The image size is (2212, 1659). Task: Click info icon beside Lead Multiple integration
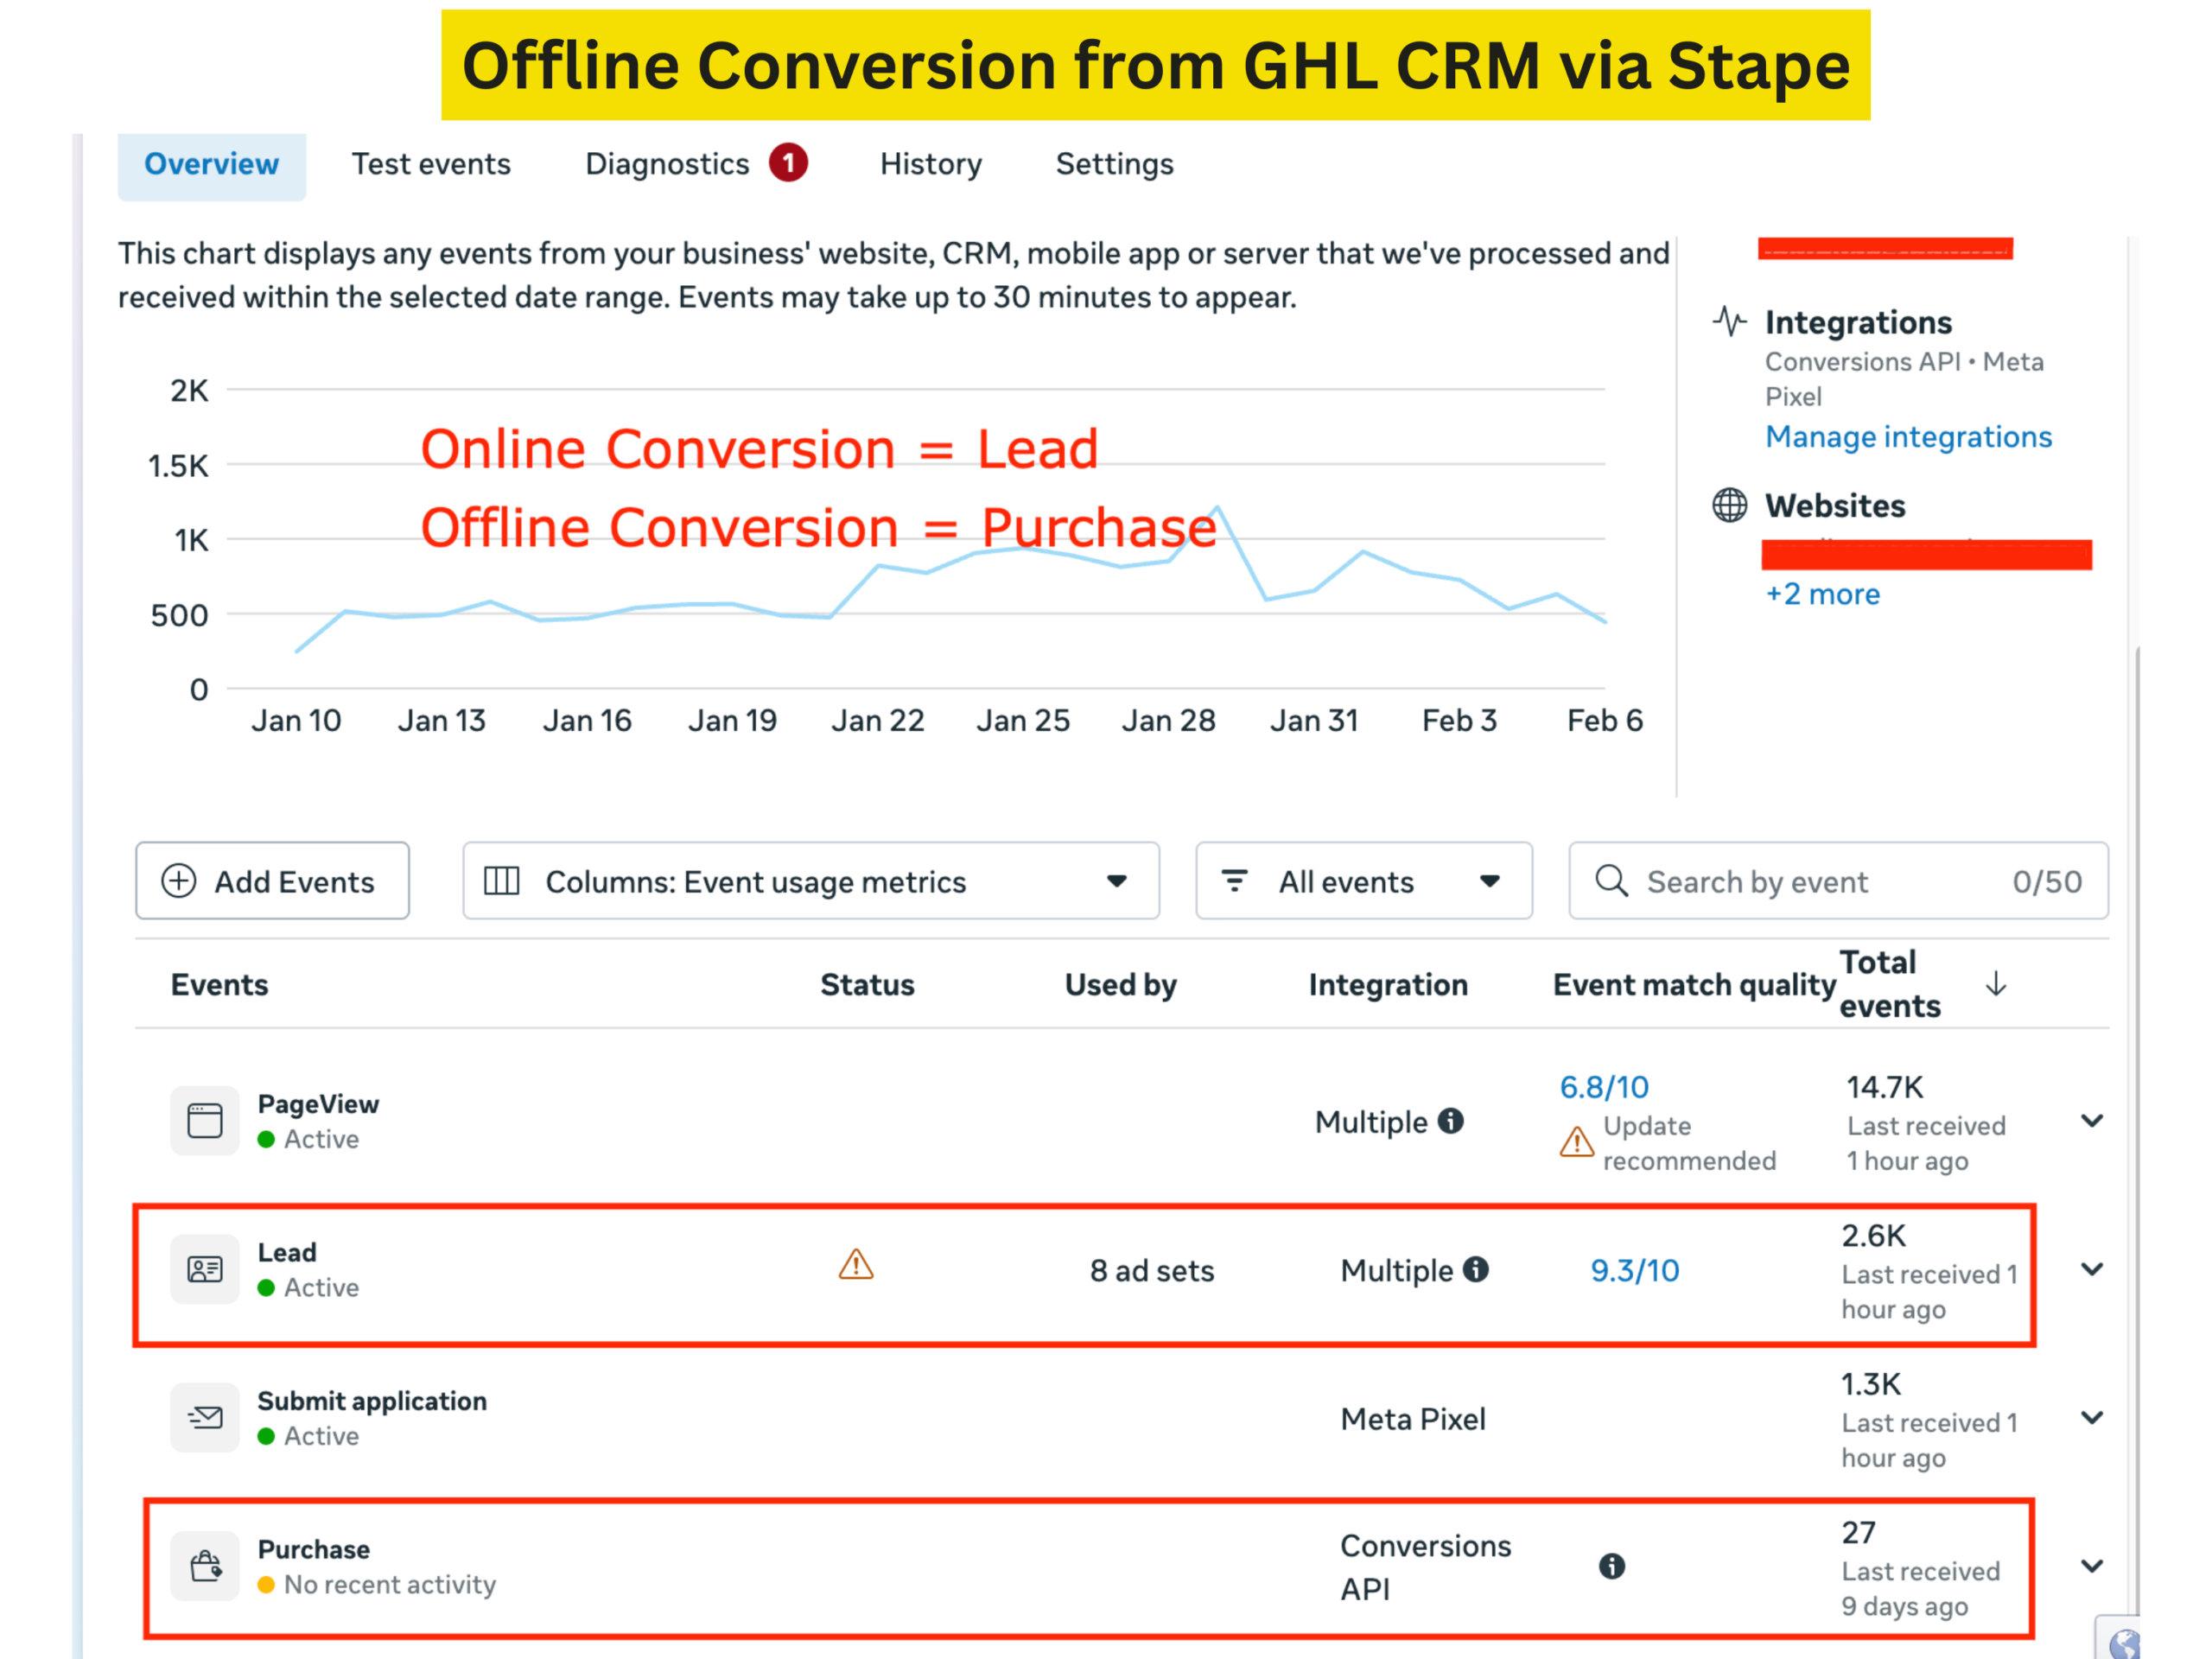(1476, 1269)
